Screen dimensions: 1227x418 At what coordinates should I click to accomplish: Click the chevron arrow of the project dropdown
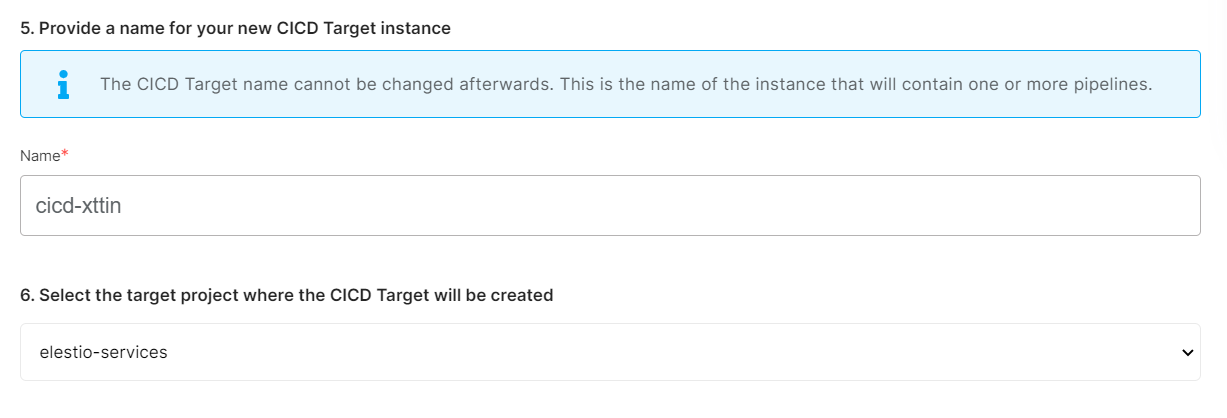coord(1187,352)
